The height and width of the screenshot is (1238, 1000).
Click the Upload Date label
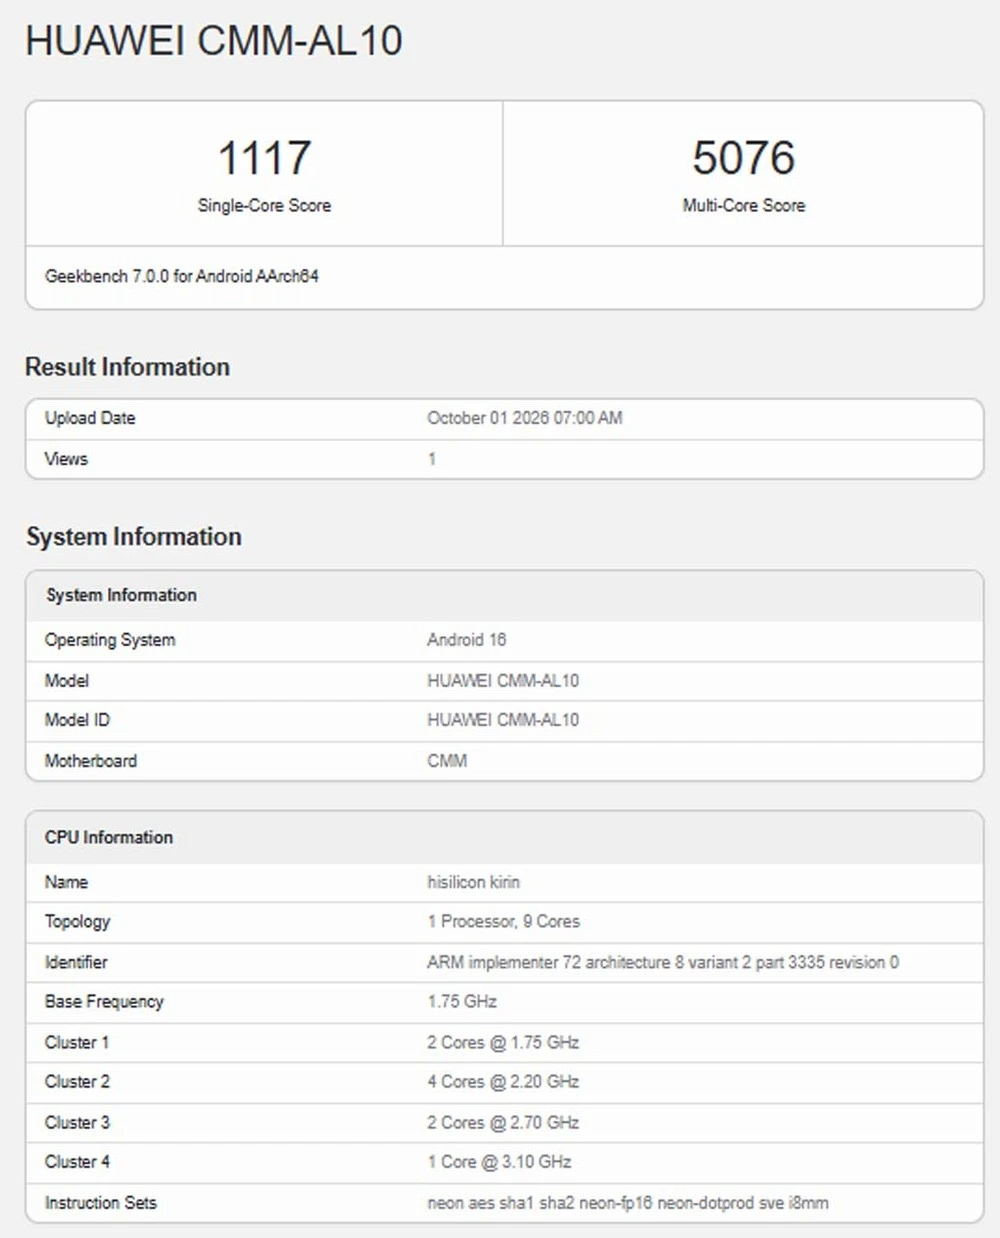tap(89, 418)
